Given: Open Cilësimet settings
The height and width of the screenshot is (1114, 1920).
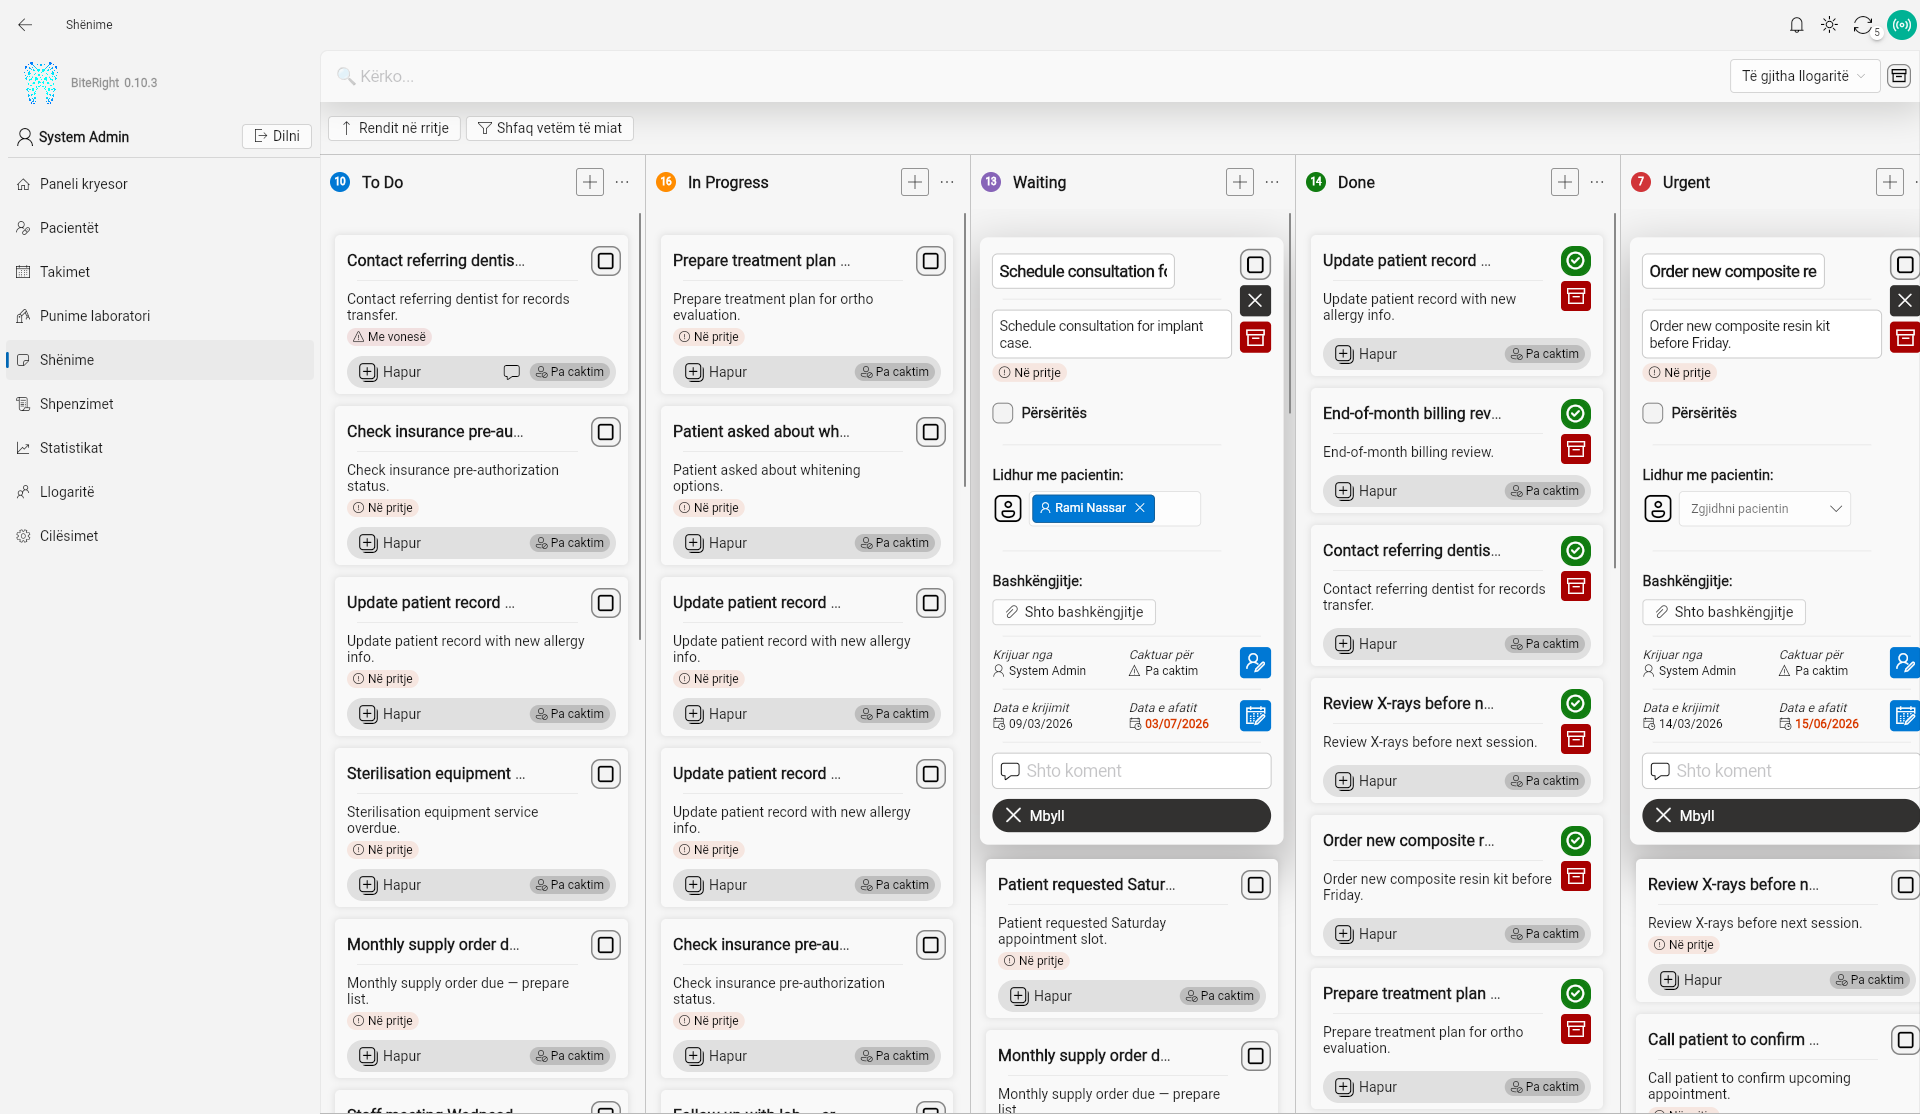Looking at the screenshot, I should pyautogui.click(x=160, y=536).
